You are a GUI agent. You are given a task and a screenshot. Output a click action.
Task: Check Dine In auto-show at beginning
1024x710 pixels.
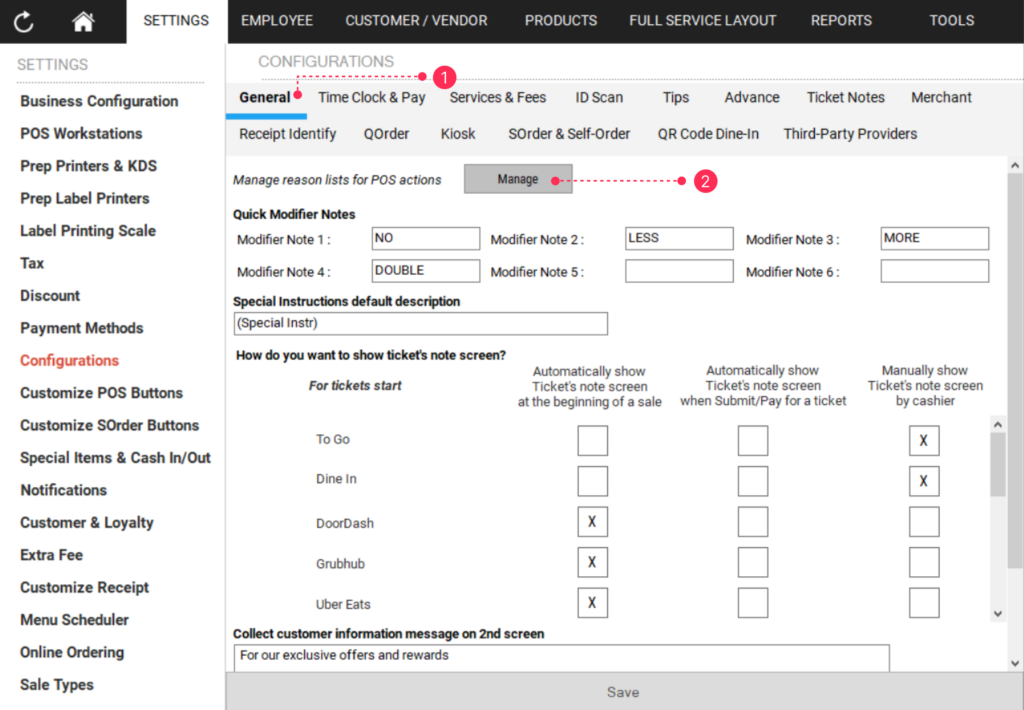pos(592,481)
